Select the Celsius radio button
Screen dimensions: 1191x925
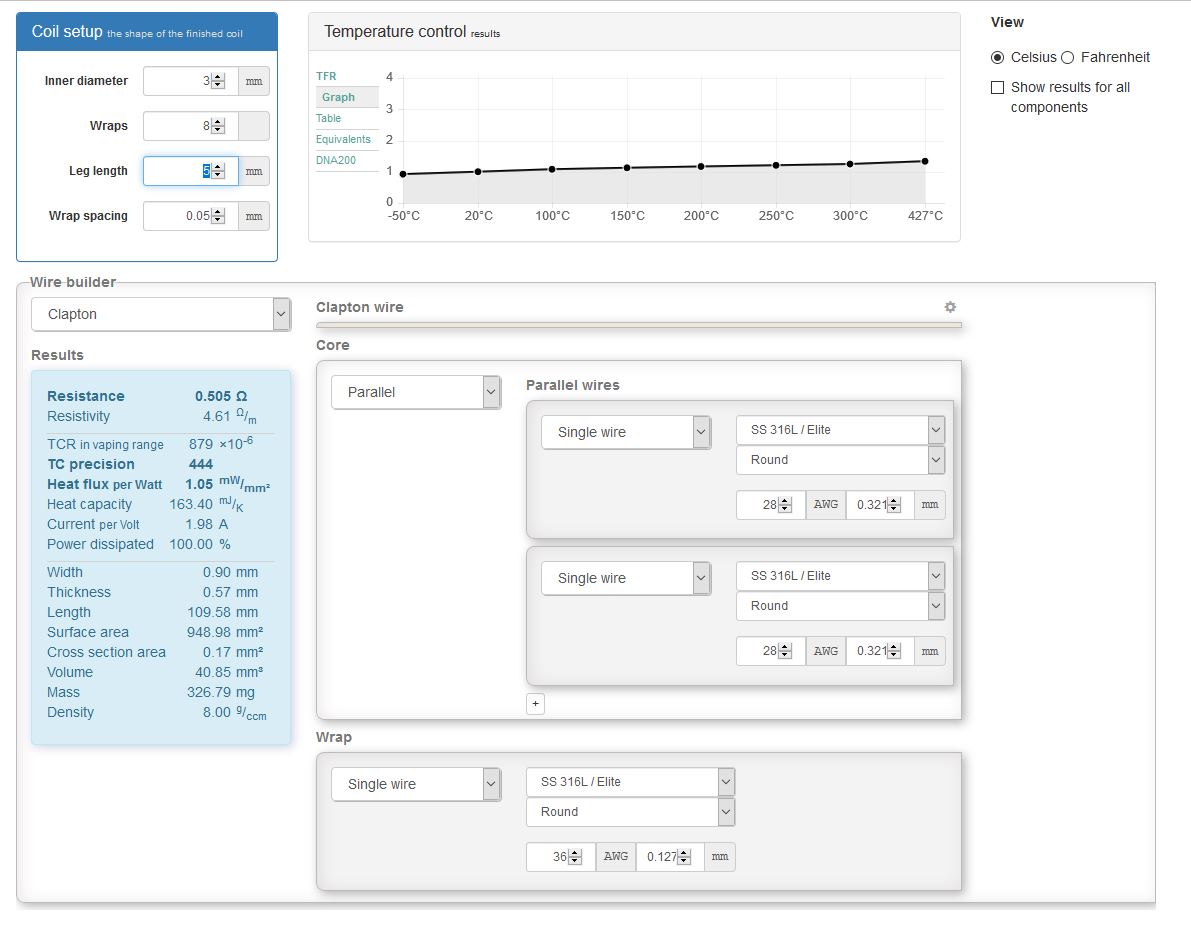click(x=997, y=57)
